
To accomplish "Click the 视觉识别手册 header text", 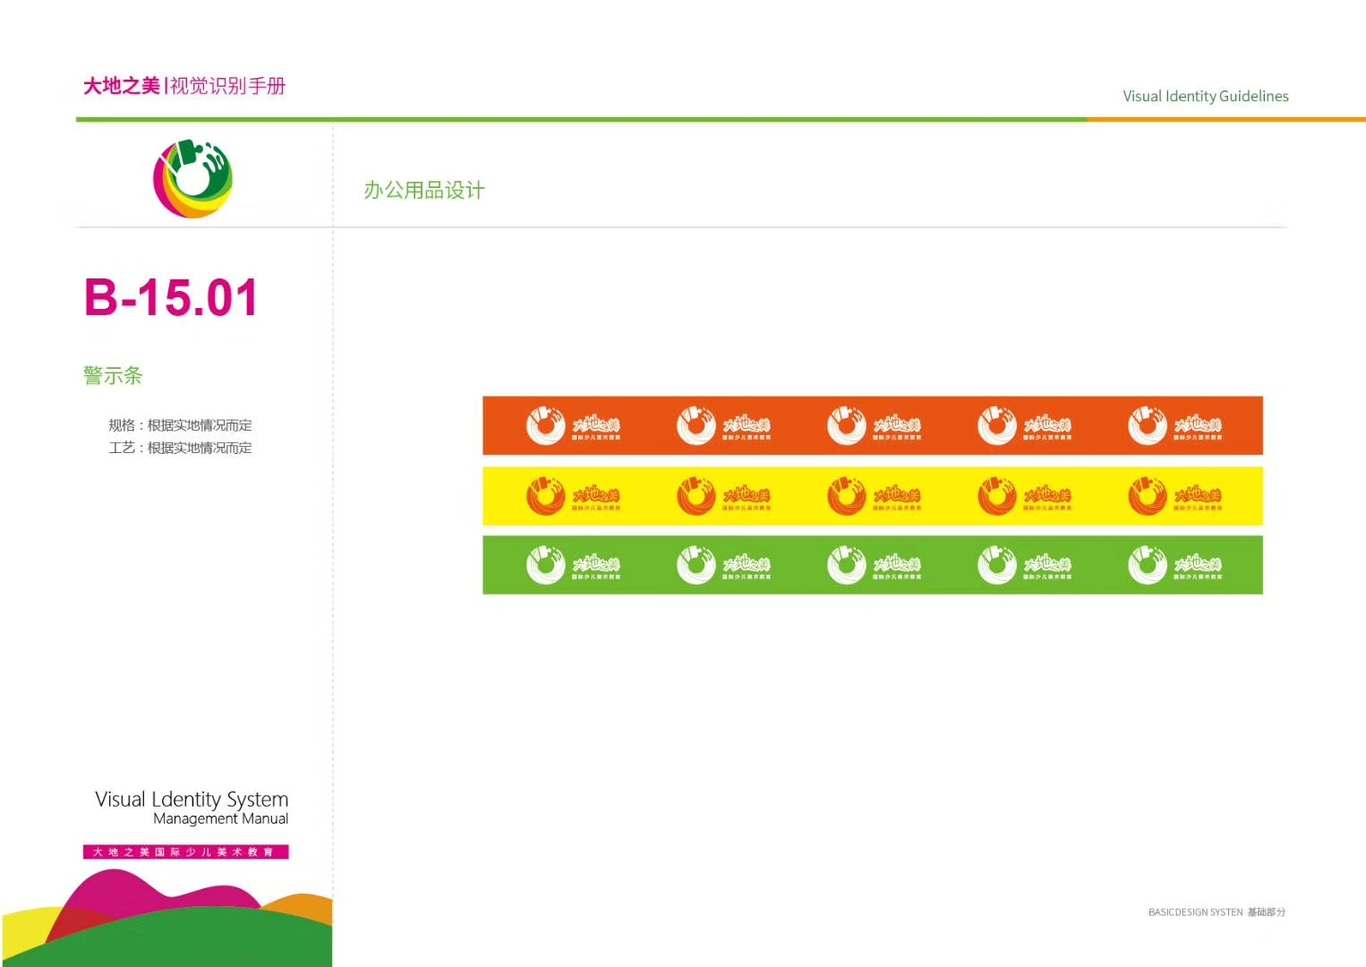I will click(228, 86).
